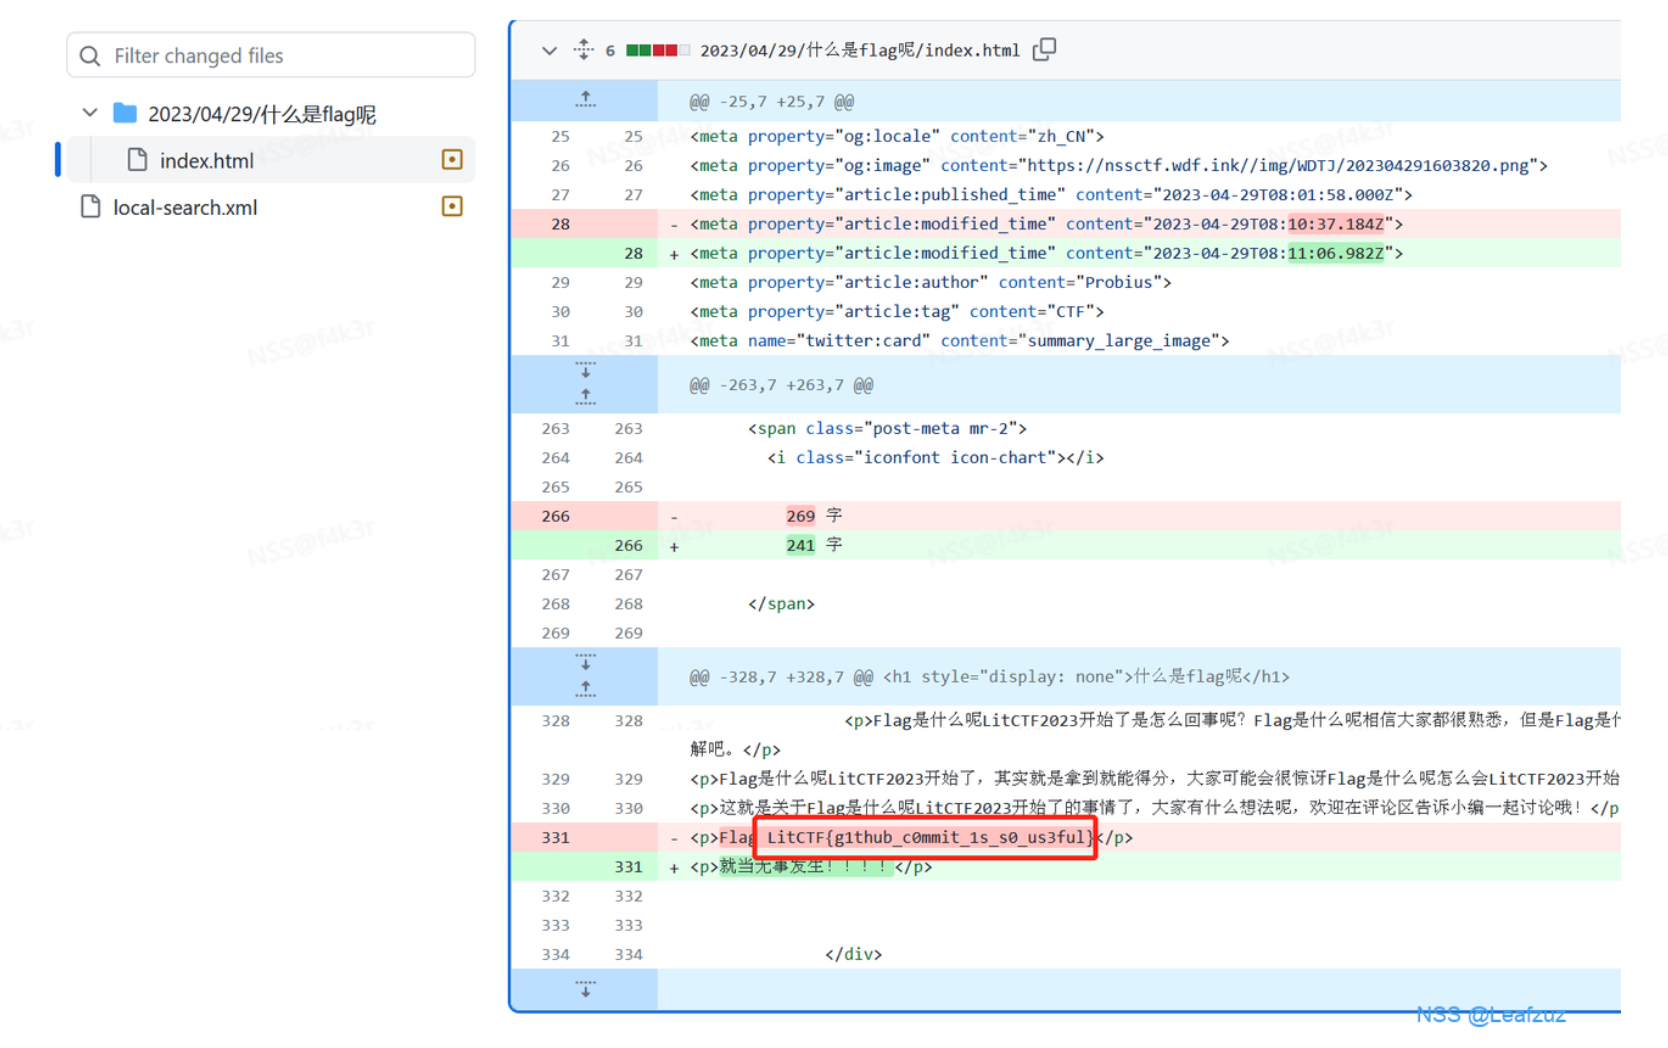Image resolution: width=1668 pixels, height=1048 pixels.
Task: Expand up icon beside the @@ -263,7 hunk header
Action: pos(586,397)
